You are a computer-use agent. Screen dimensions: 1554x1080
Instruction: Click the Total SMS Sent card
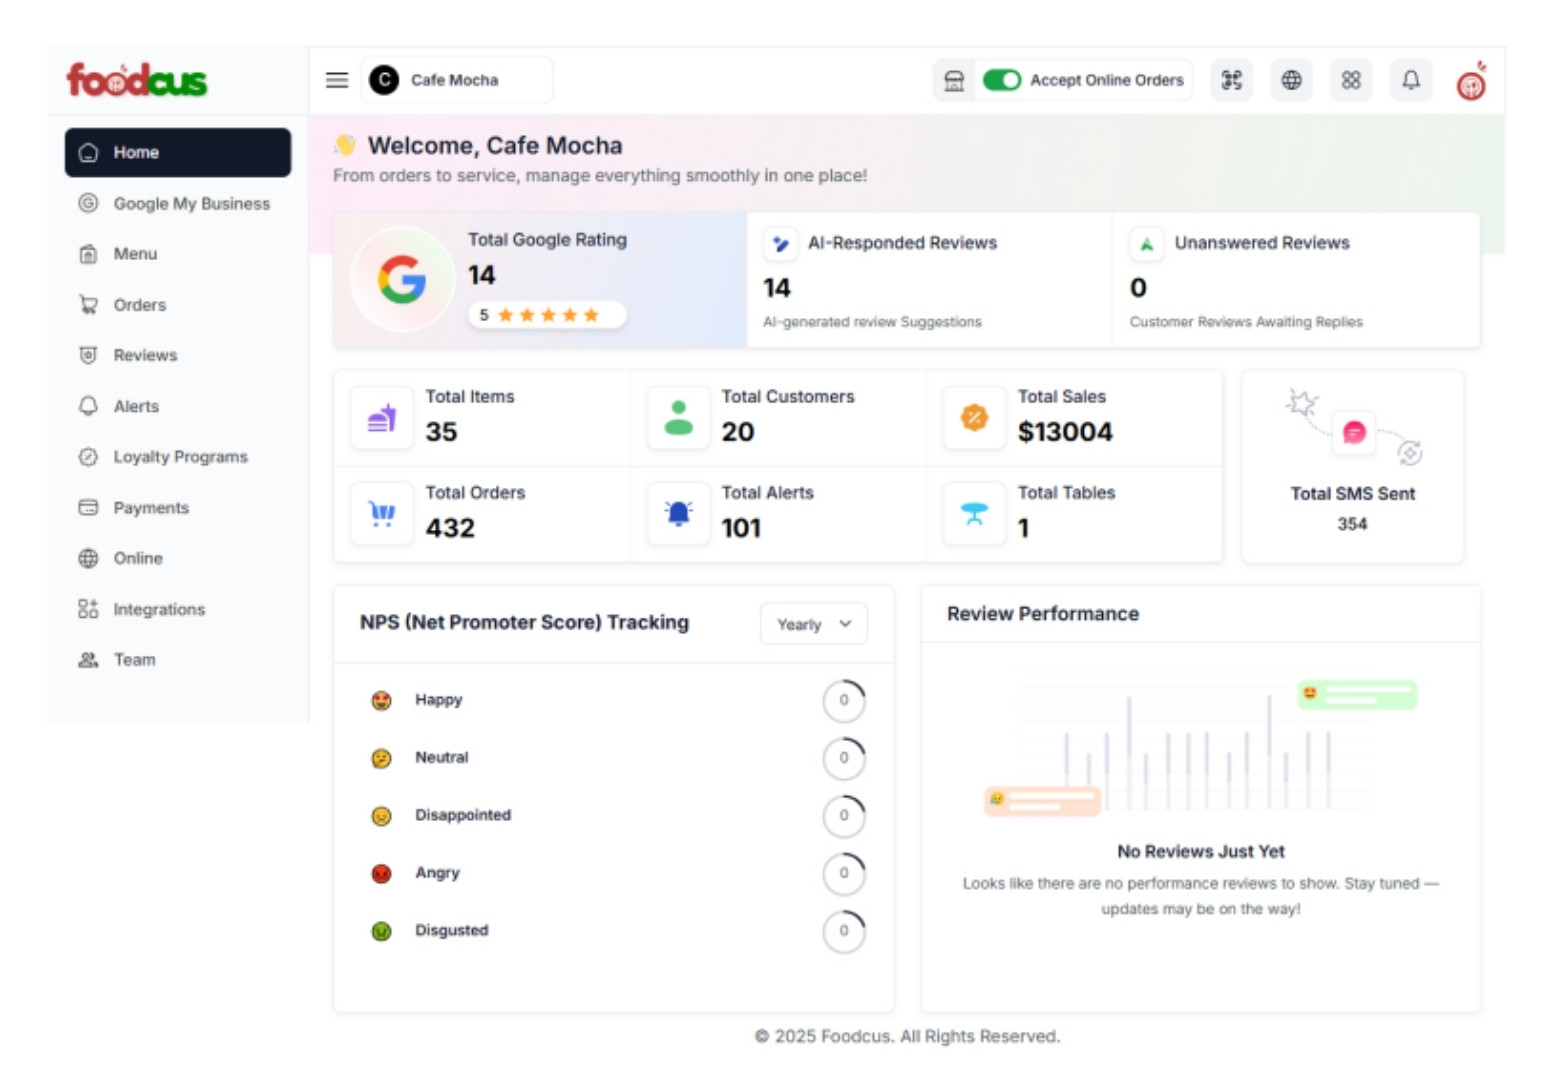click(1353, 466)
